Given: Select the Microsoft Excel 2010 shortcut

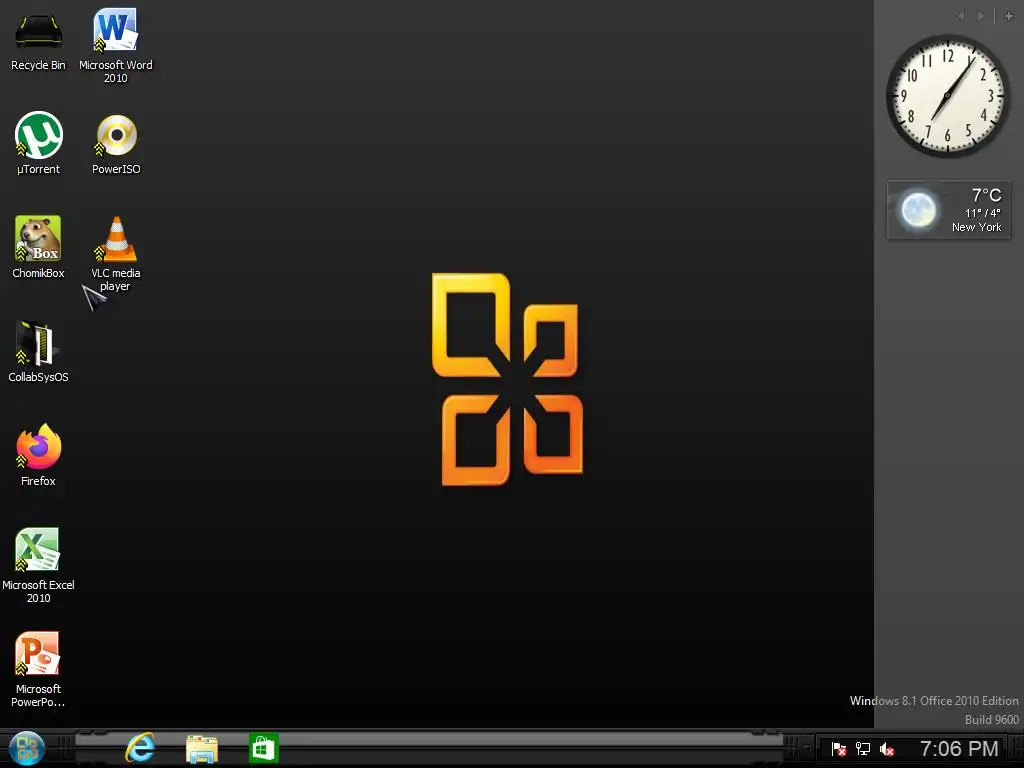Looking at the screenshot, I should [x=39, y=565].
